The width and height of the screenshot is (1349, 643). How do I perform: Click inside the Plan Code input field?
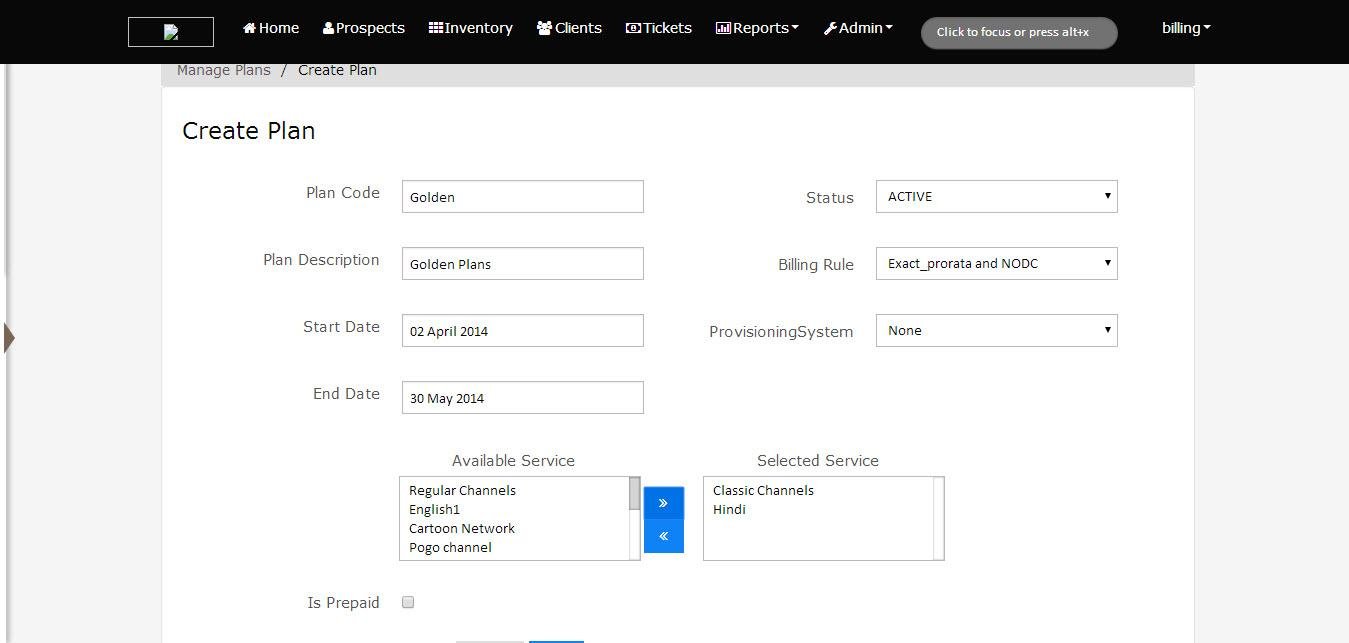coord(521,196)
